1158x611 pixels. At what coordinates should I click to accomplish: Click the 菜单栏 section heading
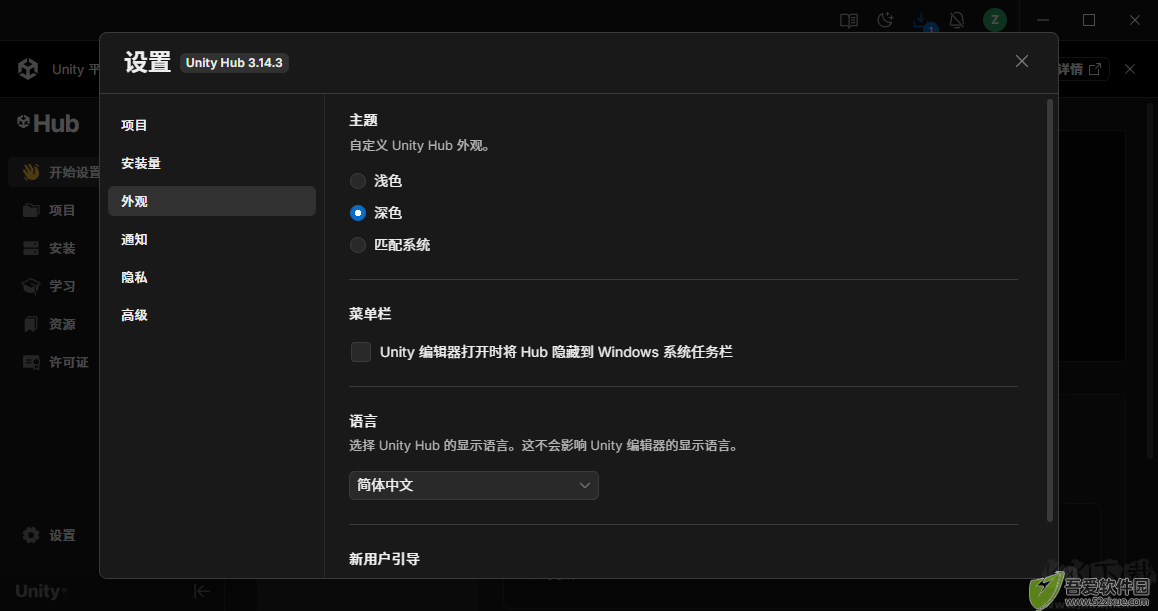pyautogui.click(x=370, y=314)
